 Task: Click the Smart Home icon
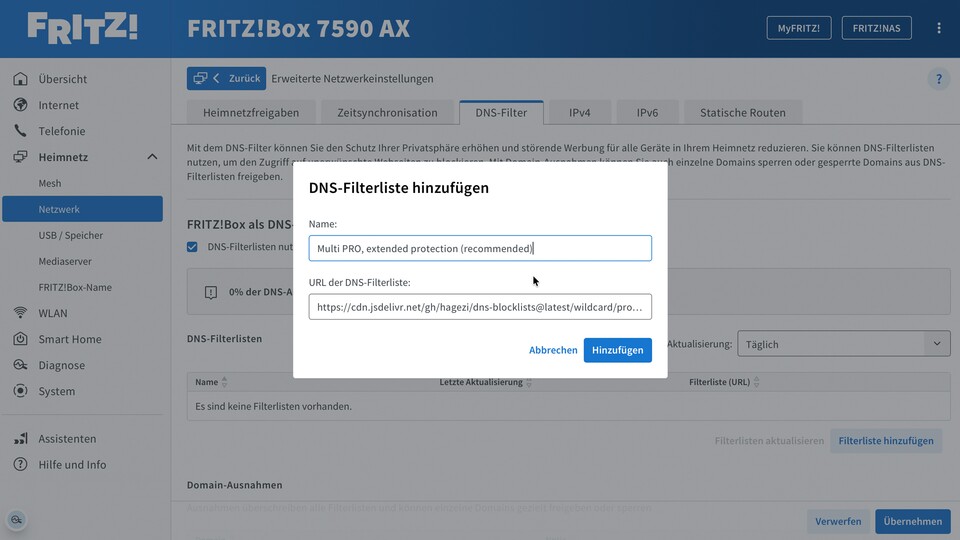click(x=20, y=339)
